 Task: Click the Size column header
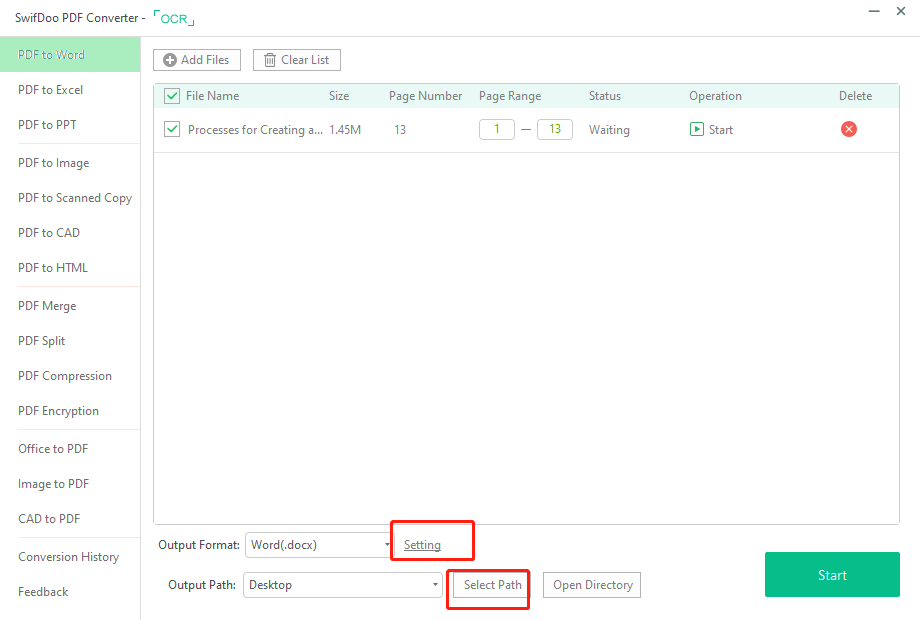click(x=339, y=96)
